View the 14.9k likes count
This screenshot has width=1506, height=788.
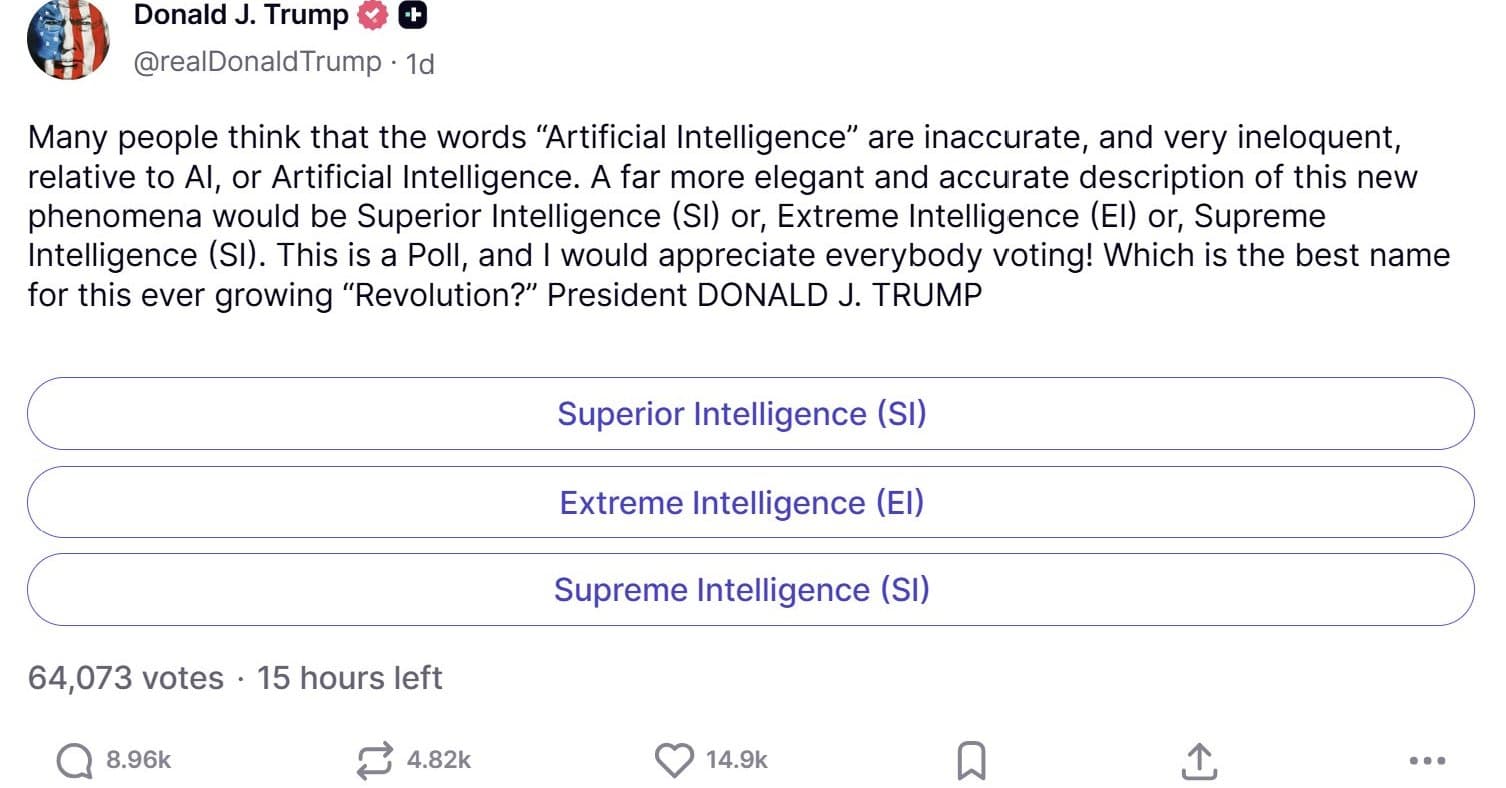[737, 761]
